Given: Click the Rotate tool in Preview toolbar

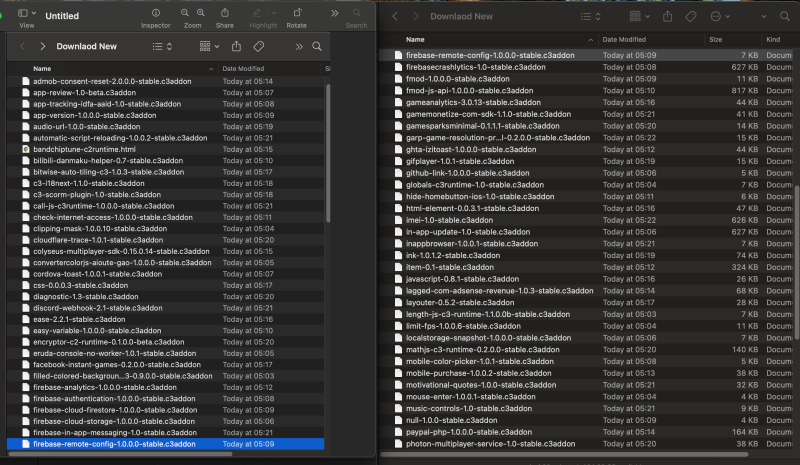Looking at the screenshot, I should click(x=297, y=13).
